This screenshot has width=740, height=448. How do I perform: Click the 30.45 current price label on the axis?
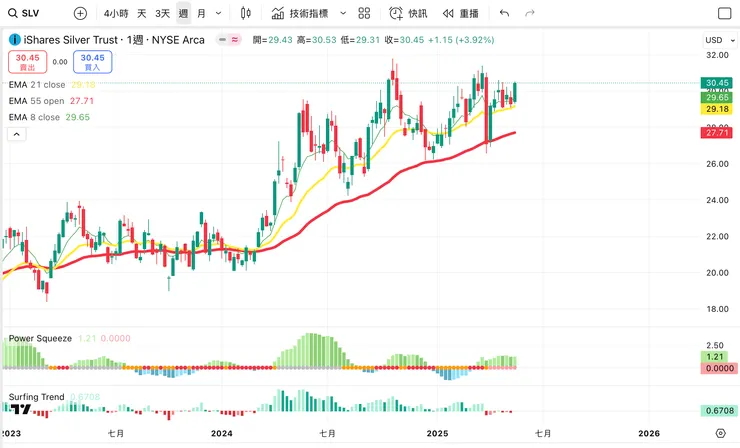[x=716, y=83]
